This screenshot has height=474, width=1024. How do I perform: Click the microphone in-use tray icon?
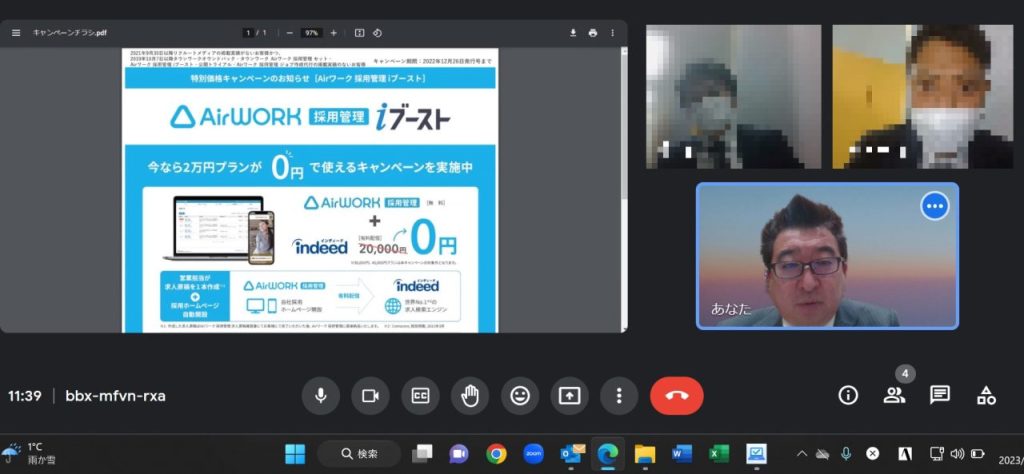tap(846, 454)
